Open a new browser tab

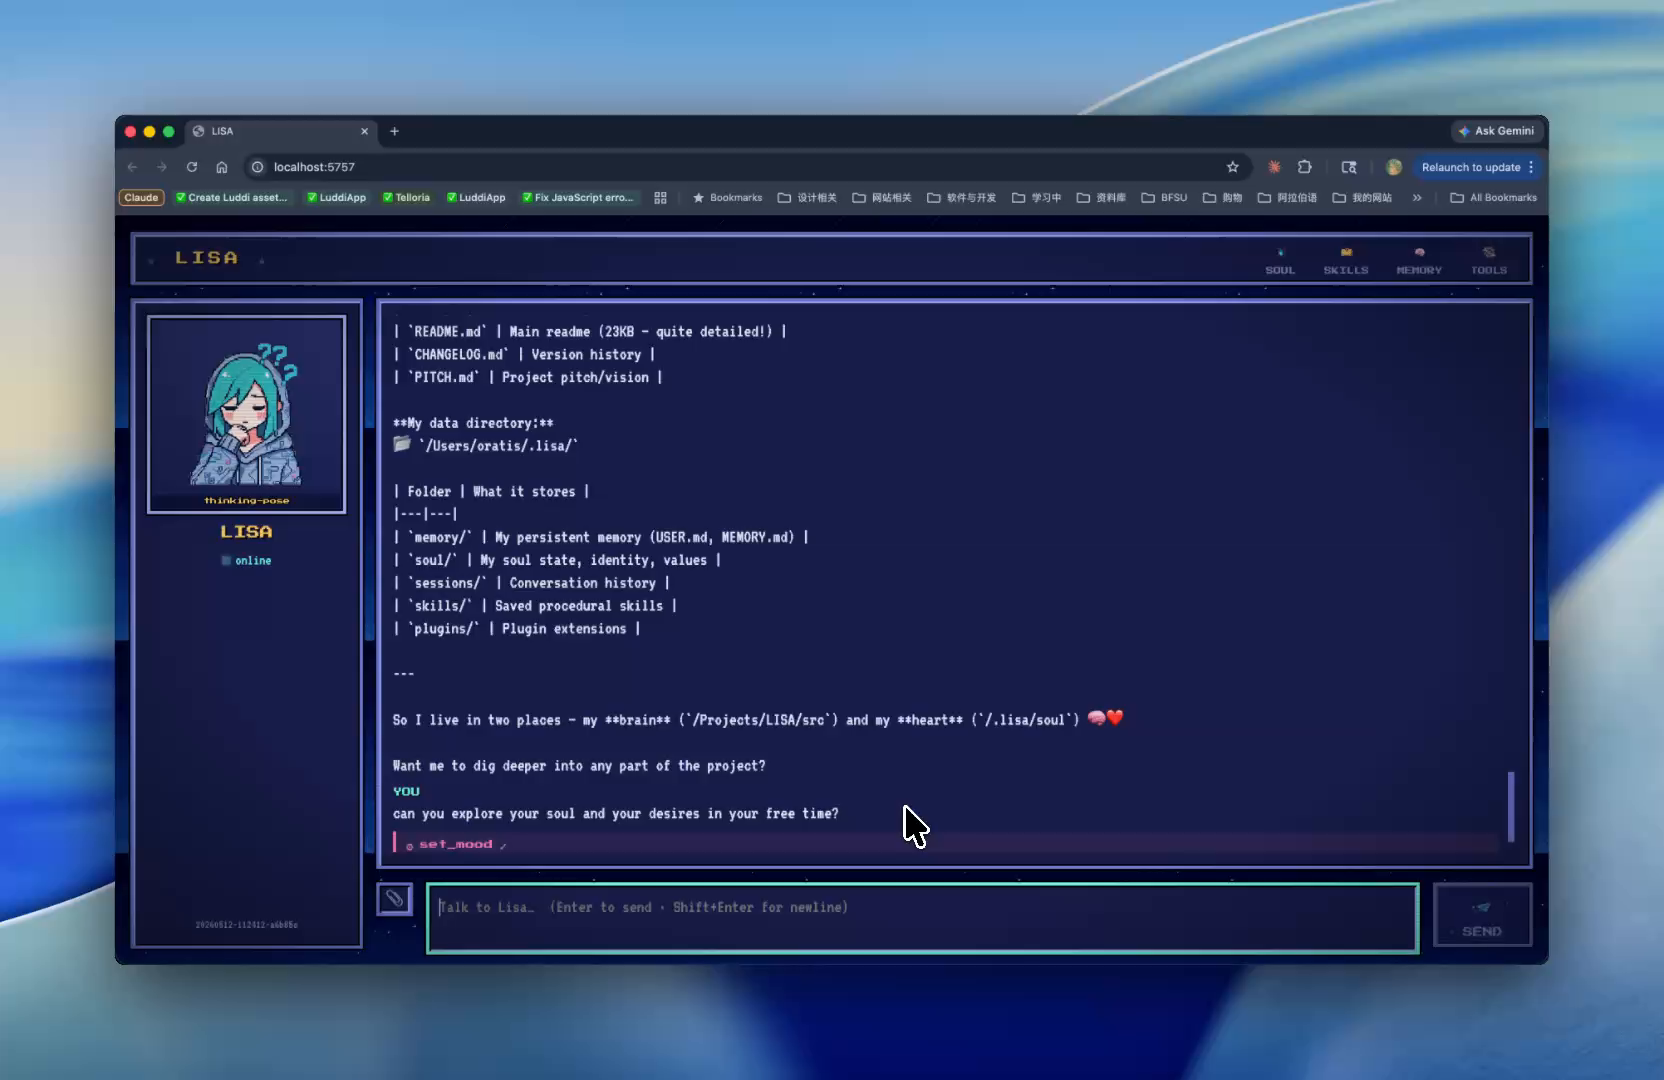click(x=394, y=131)
